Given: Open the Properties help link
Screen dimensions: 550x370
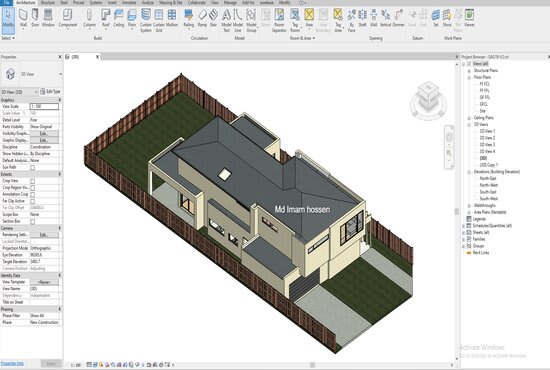Looking at the screenshot, I should pyautogui.click(x=12, y=364).
